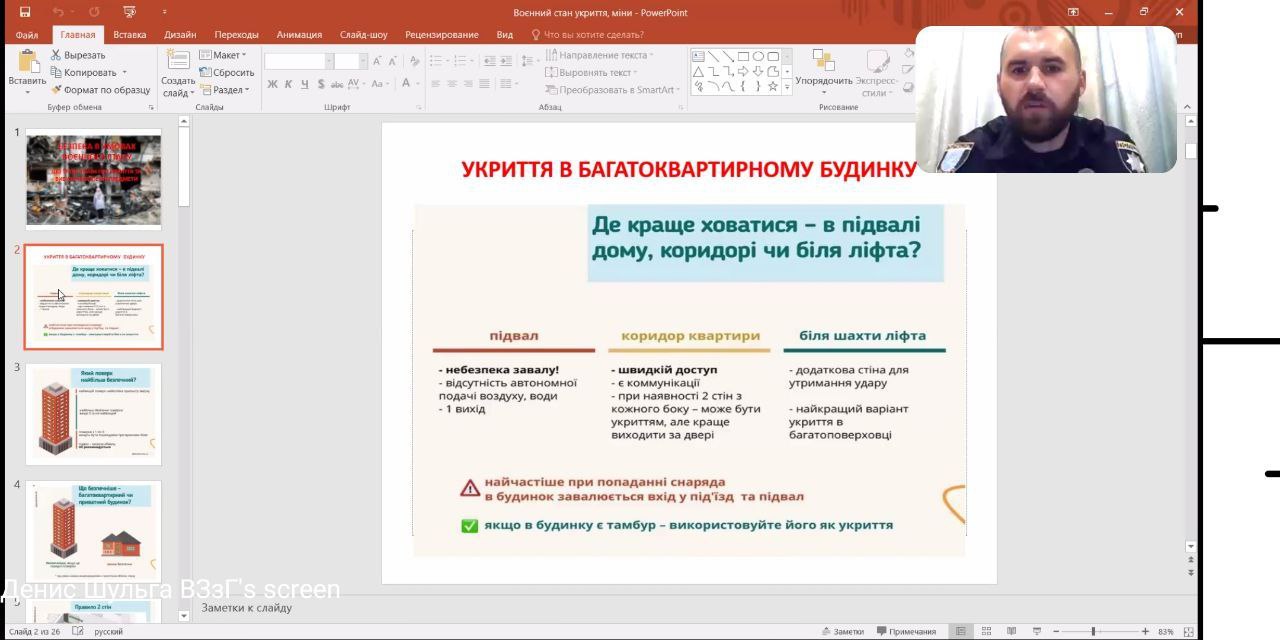Select slide 3 thumbnail with red building
The image size is (1280, 640).
pos(93,413)
